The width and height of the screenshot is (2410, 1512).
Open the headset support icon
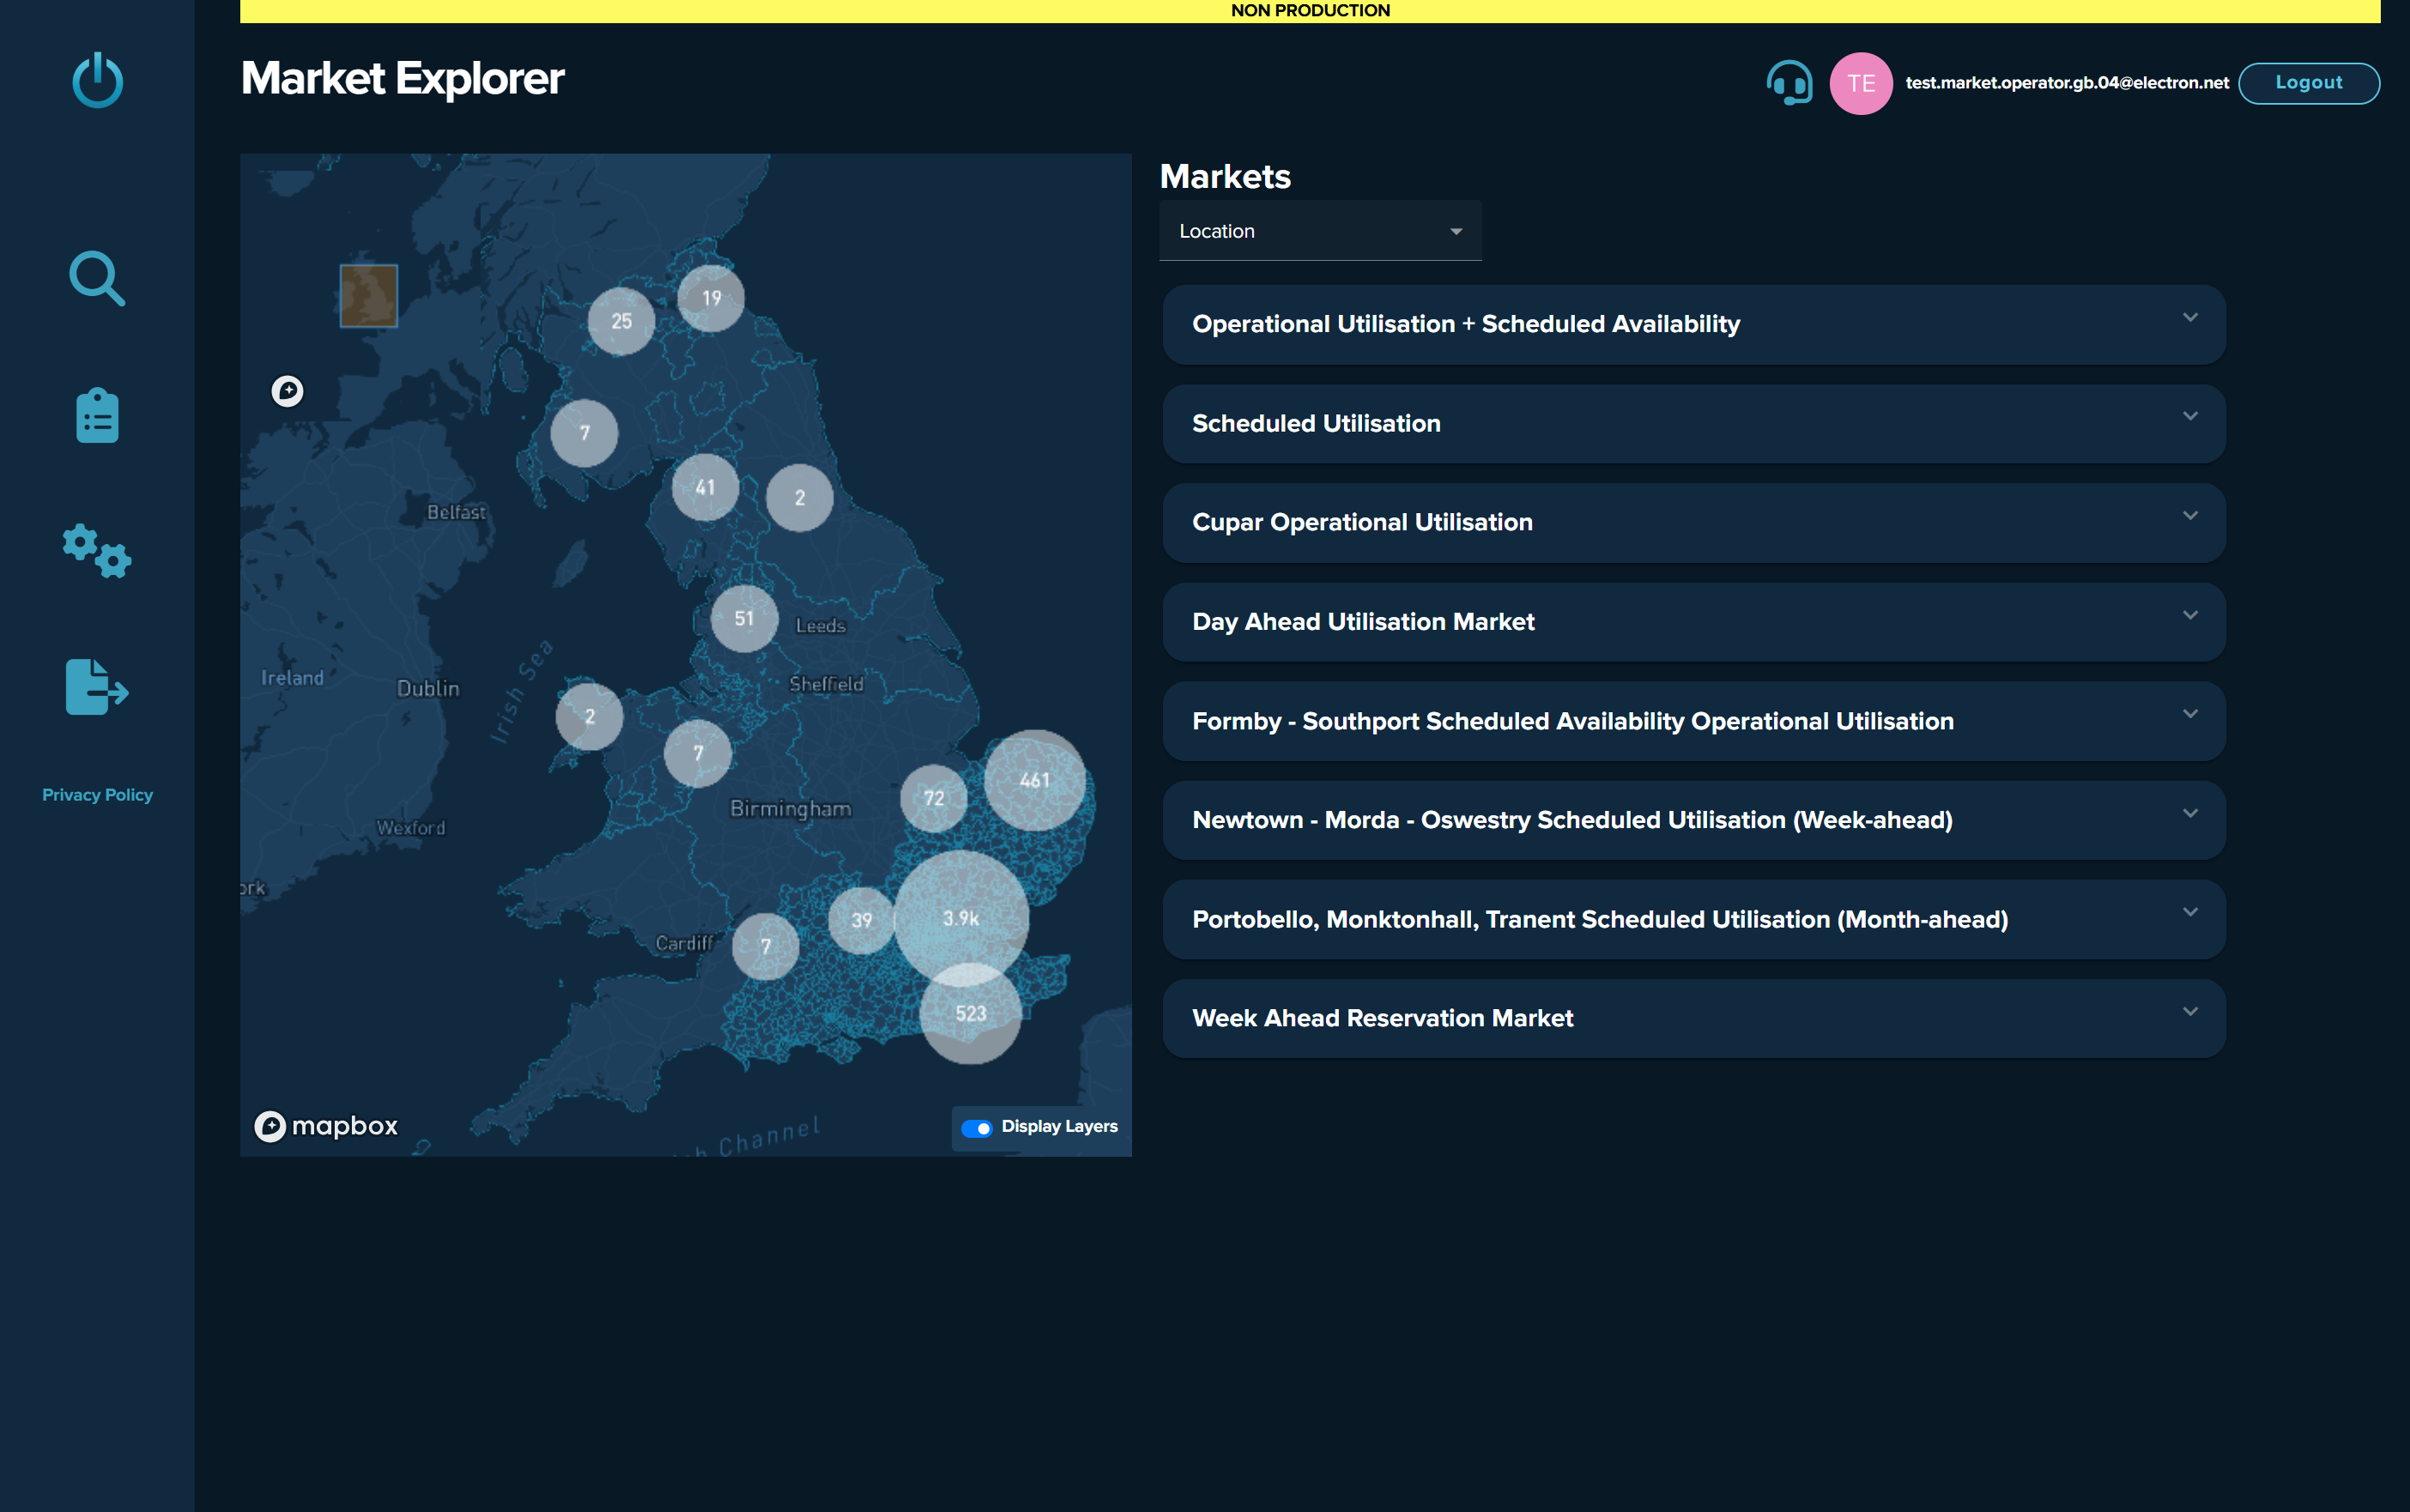(x=1789, y=83)
